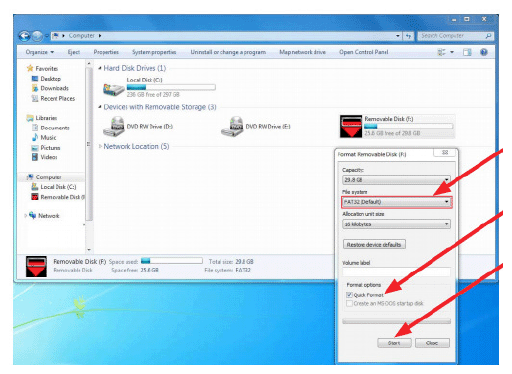Image resolution: width=512 pixels, height=374 pixels.
Task: Click the Close button in Format dialog
Action: 432,343
